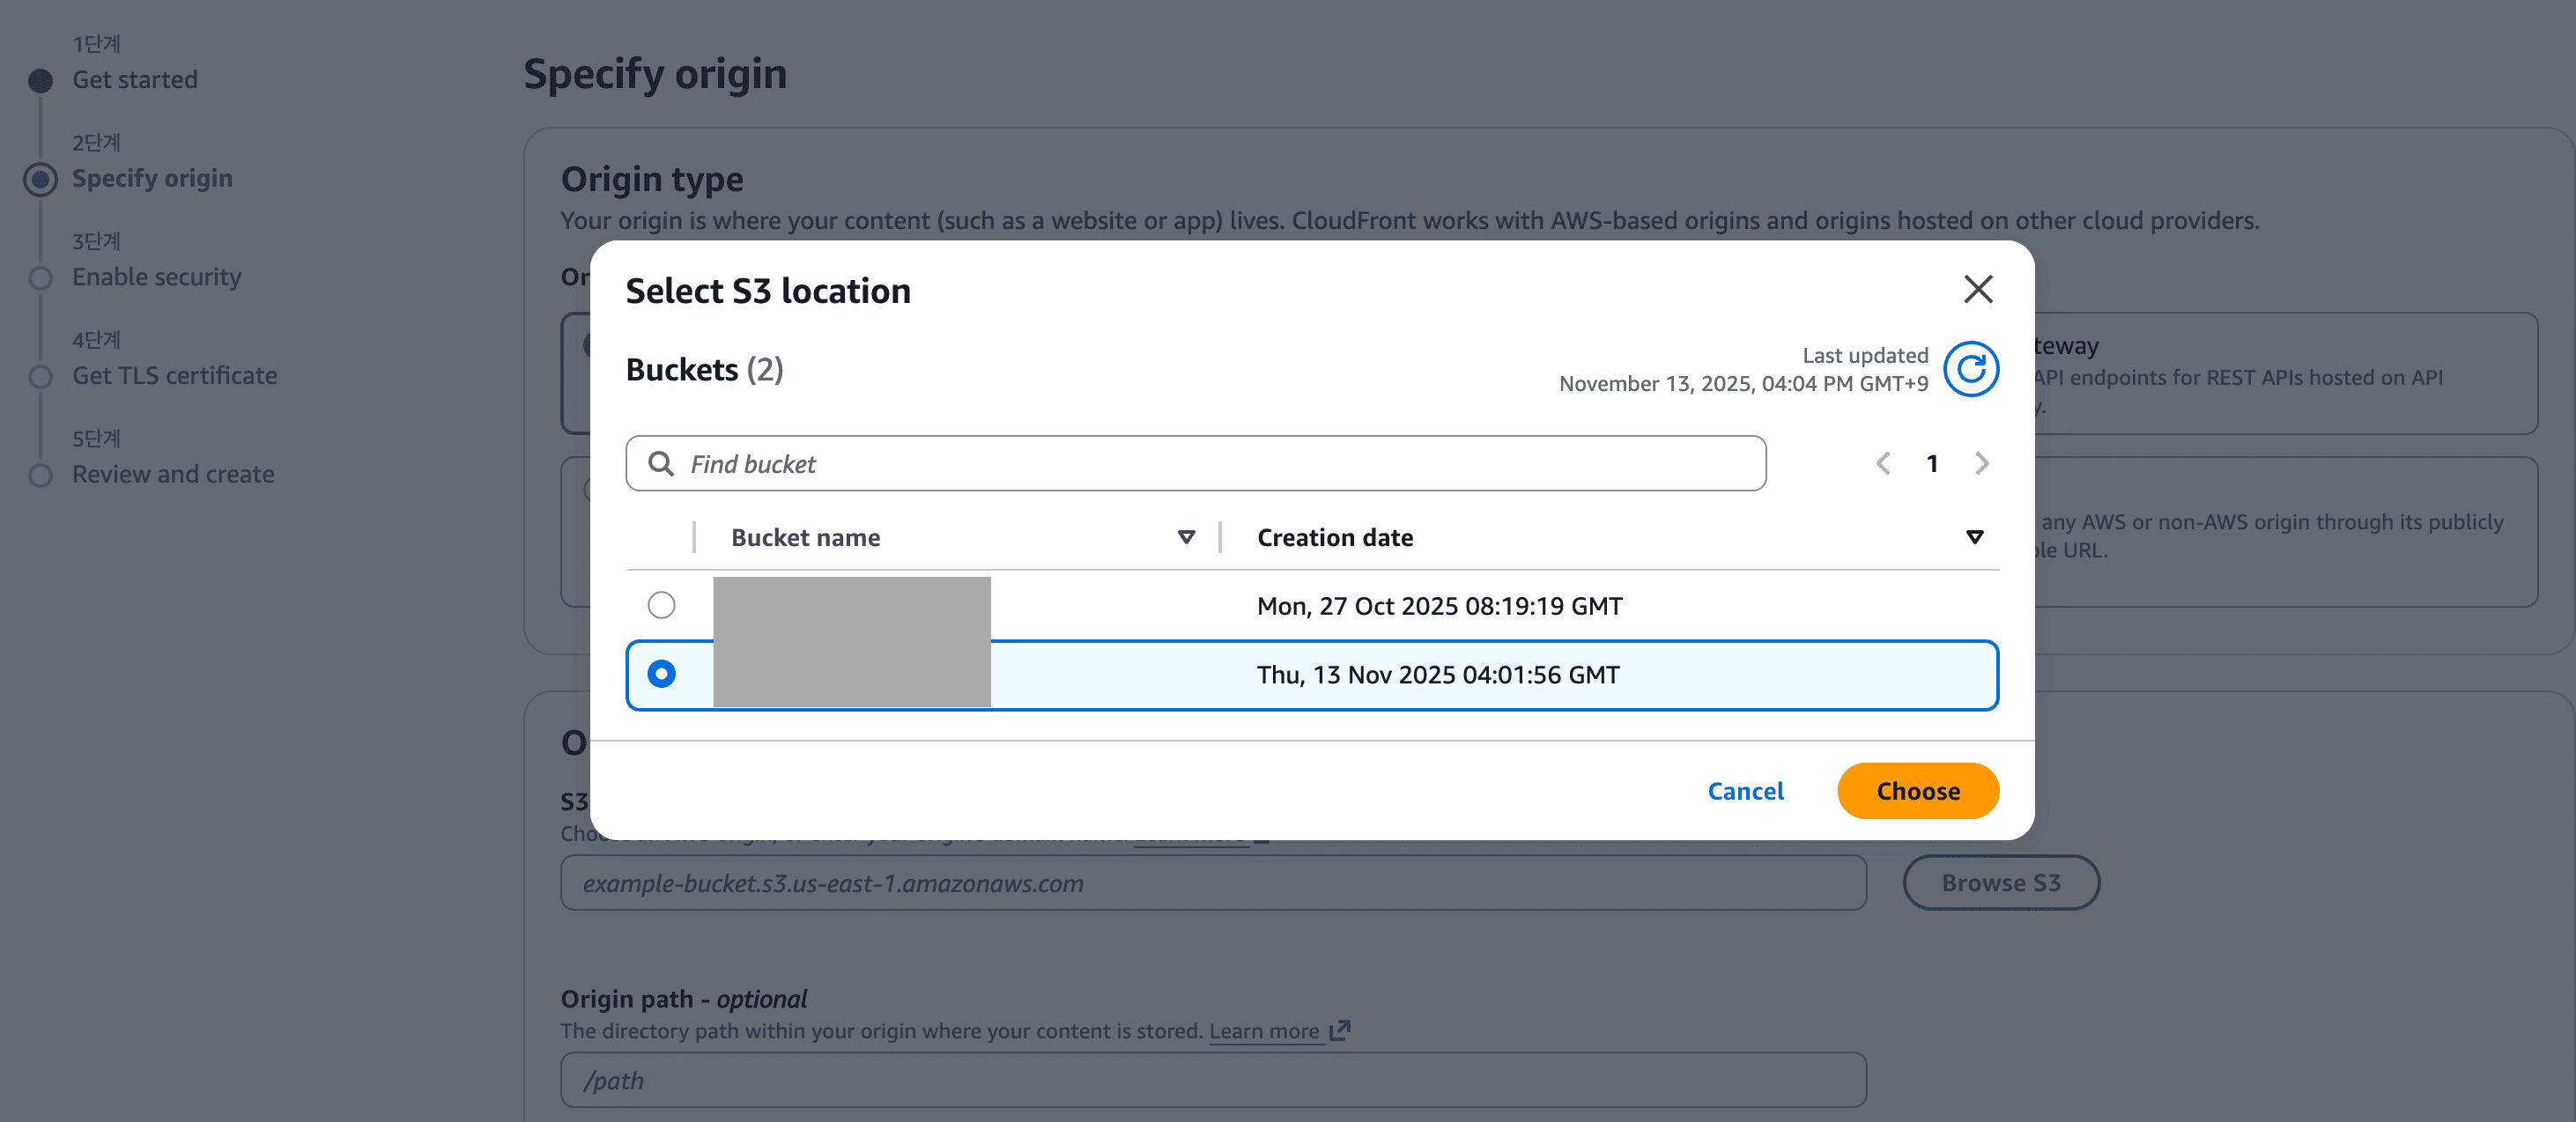Go to next page of buckets

point(1981,464)
